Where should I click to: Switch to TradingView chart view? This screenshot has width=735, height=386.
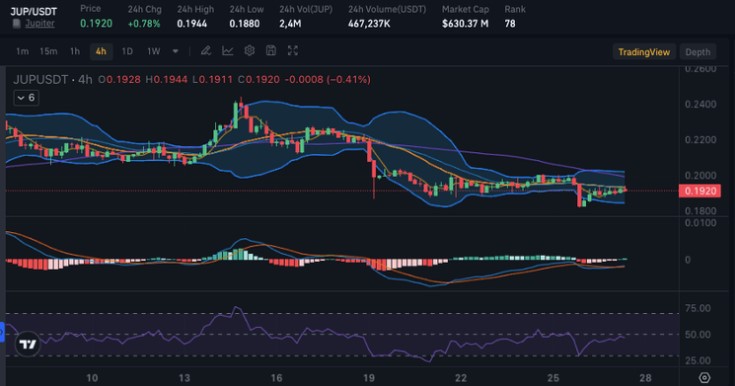coord(644,52)
